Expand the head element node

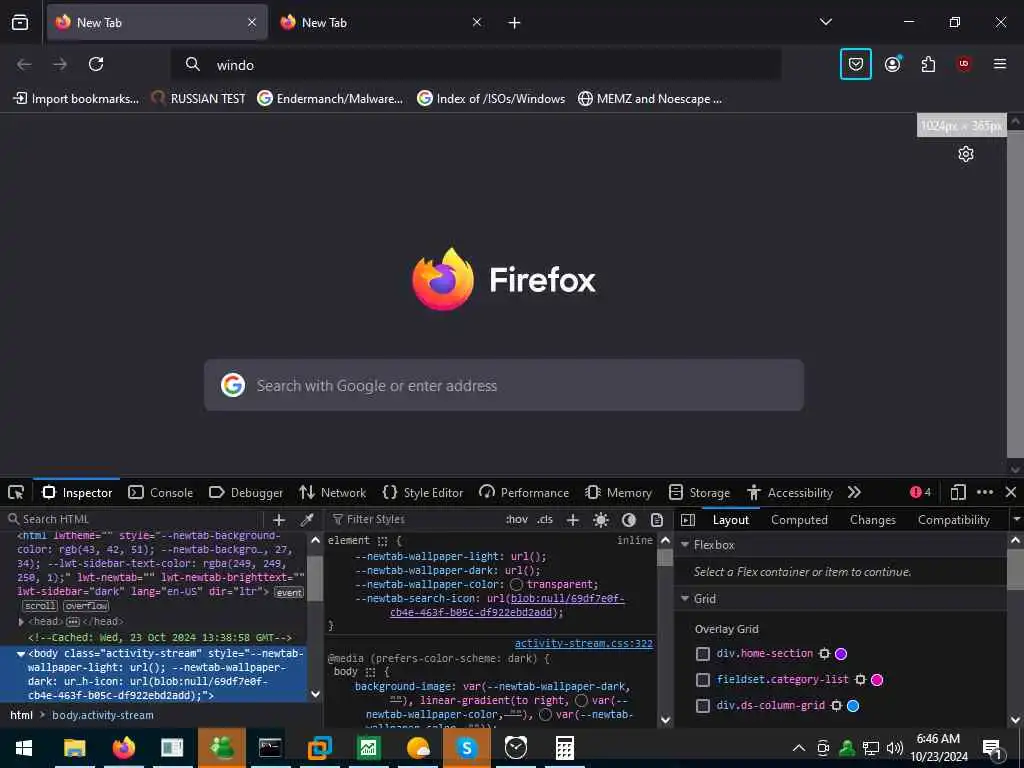pos(21,622)
